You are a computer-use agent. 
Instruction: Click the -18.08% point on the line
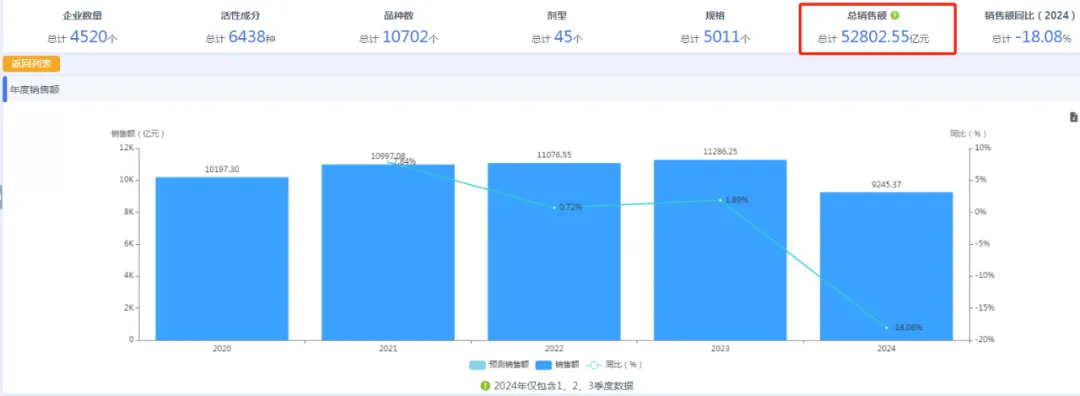886,328
